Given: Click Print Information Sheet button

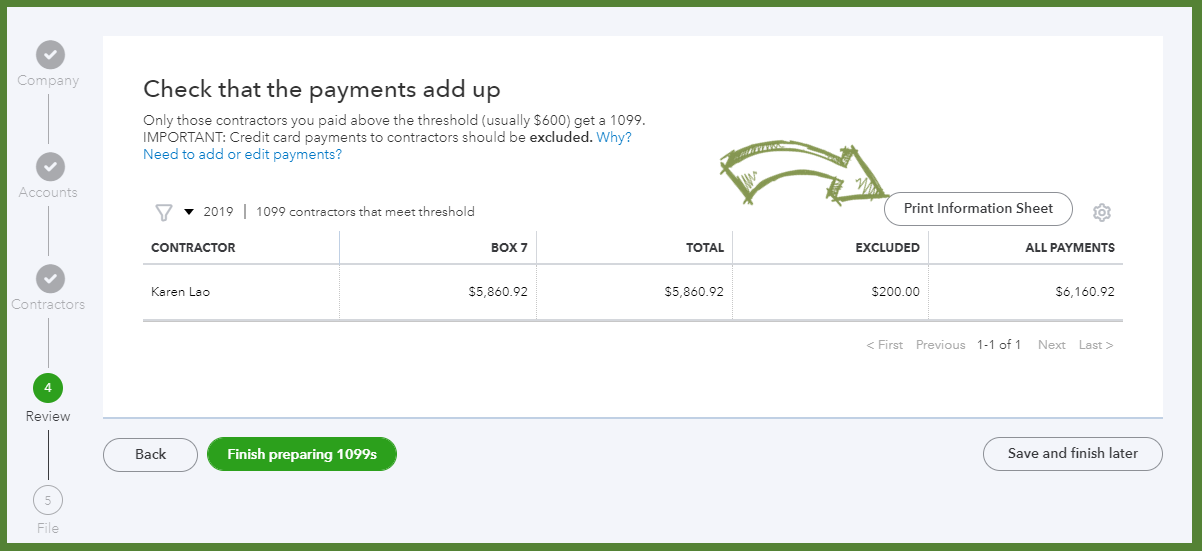Looking at the screenshot, I should pyautogui.click(x=978, y=209).
